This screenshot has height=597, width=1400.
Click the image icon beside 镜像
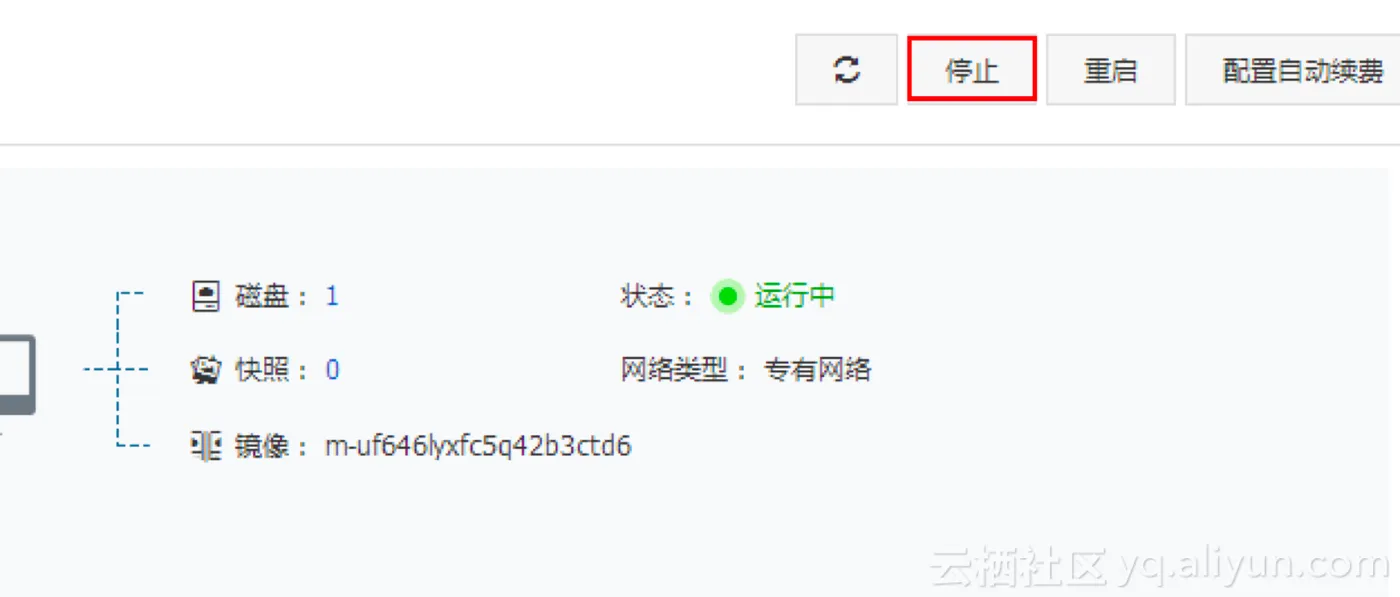pos(205,445)
